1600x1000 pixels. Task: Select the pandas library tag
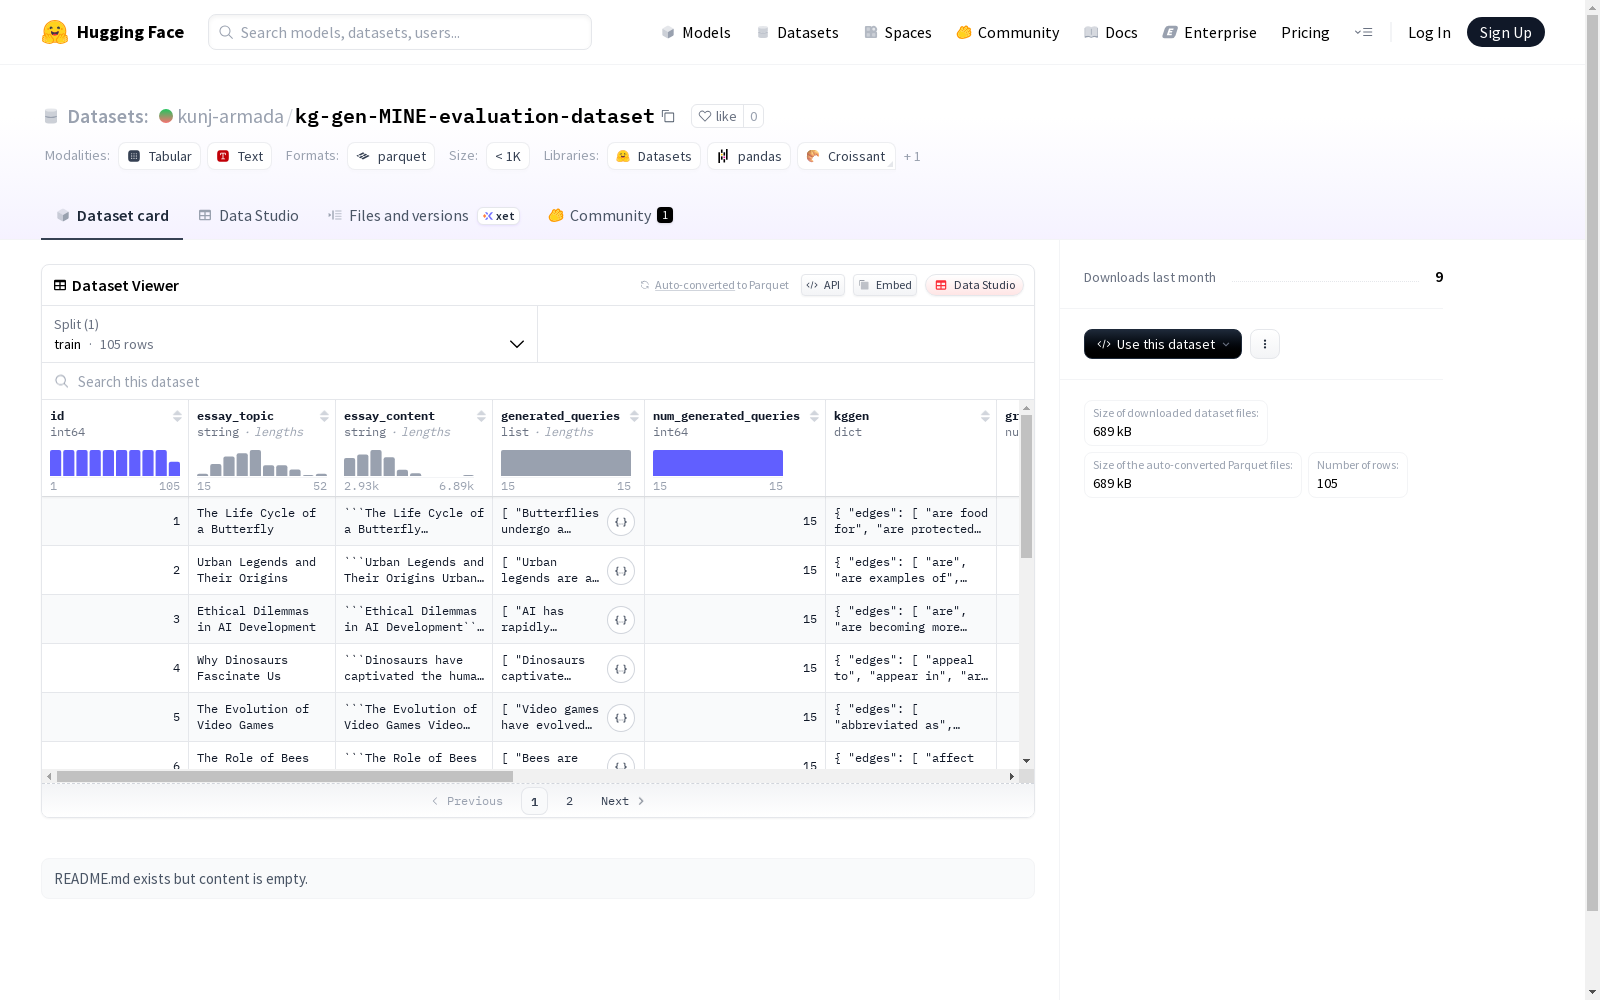pyautogui.click(x=749, y=156)
